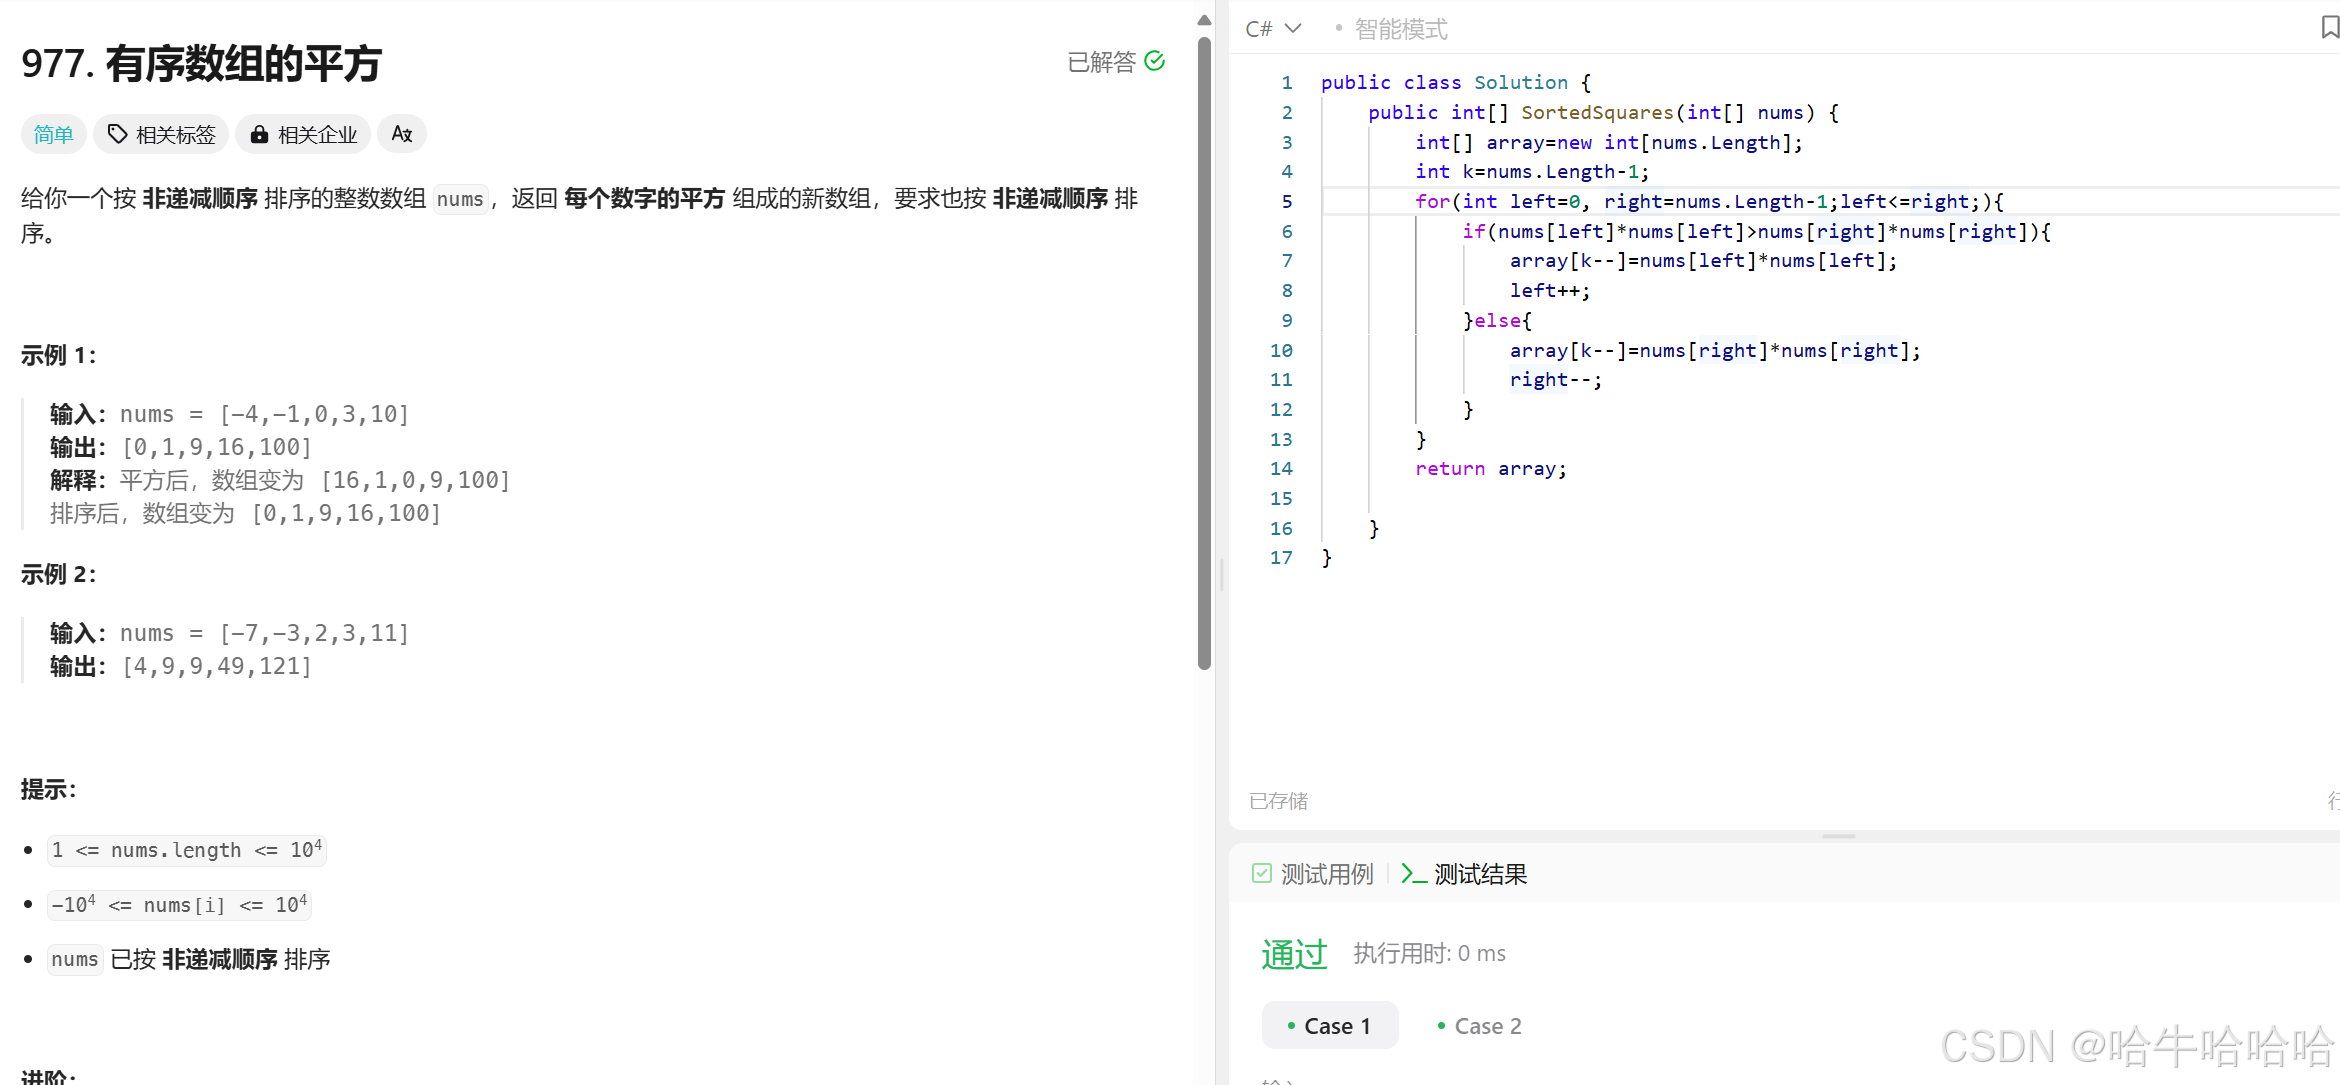Click the tag icon beside 相关标签
This screenshot has width=2340, height=1085.
coord(116,133)
